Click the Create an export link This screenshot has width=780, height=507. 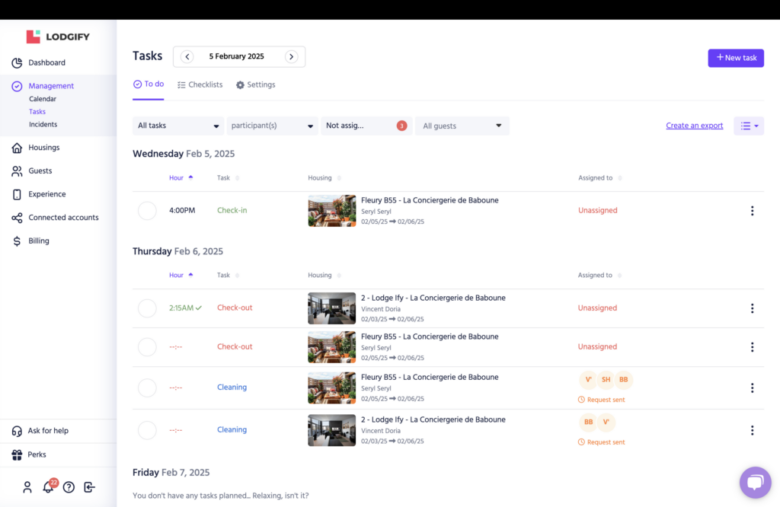click(694, 126)
